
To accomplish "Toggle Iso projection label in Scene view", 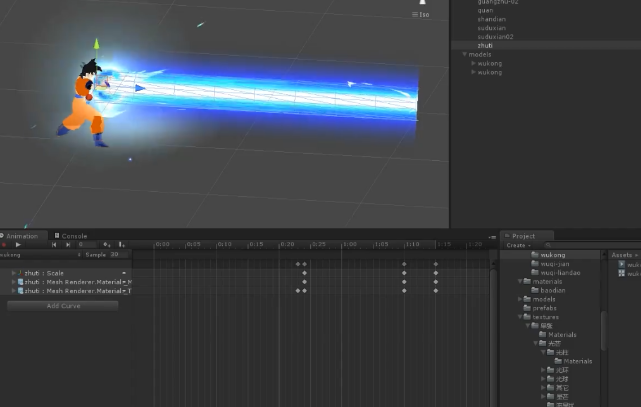I will pos(421,15).
